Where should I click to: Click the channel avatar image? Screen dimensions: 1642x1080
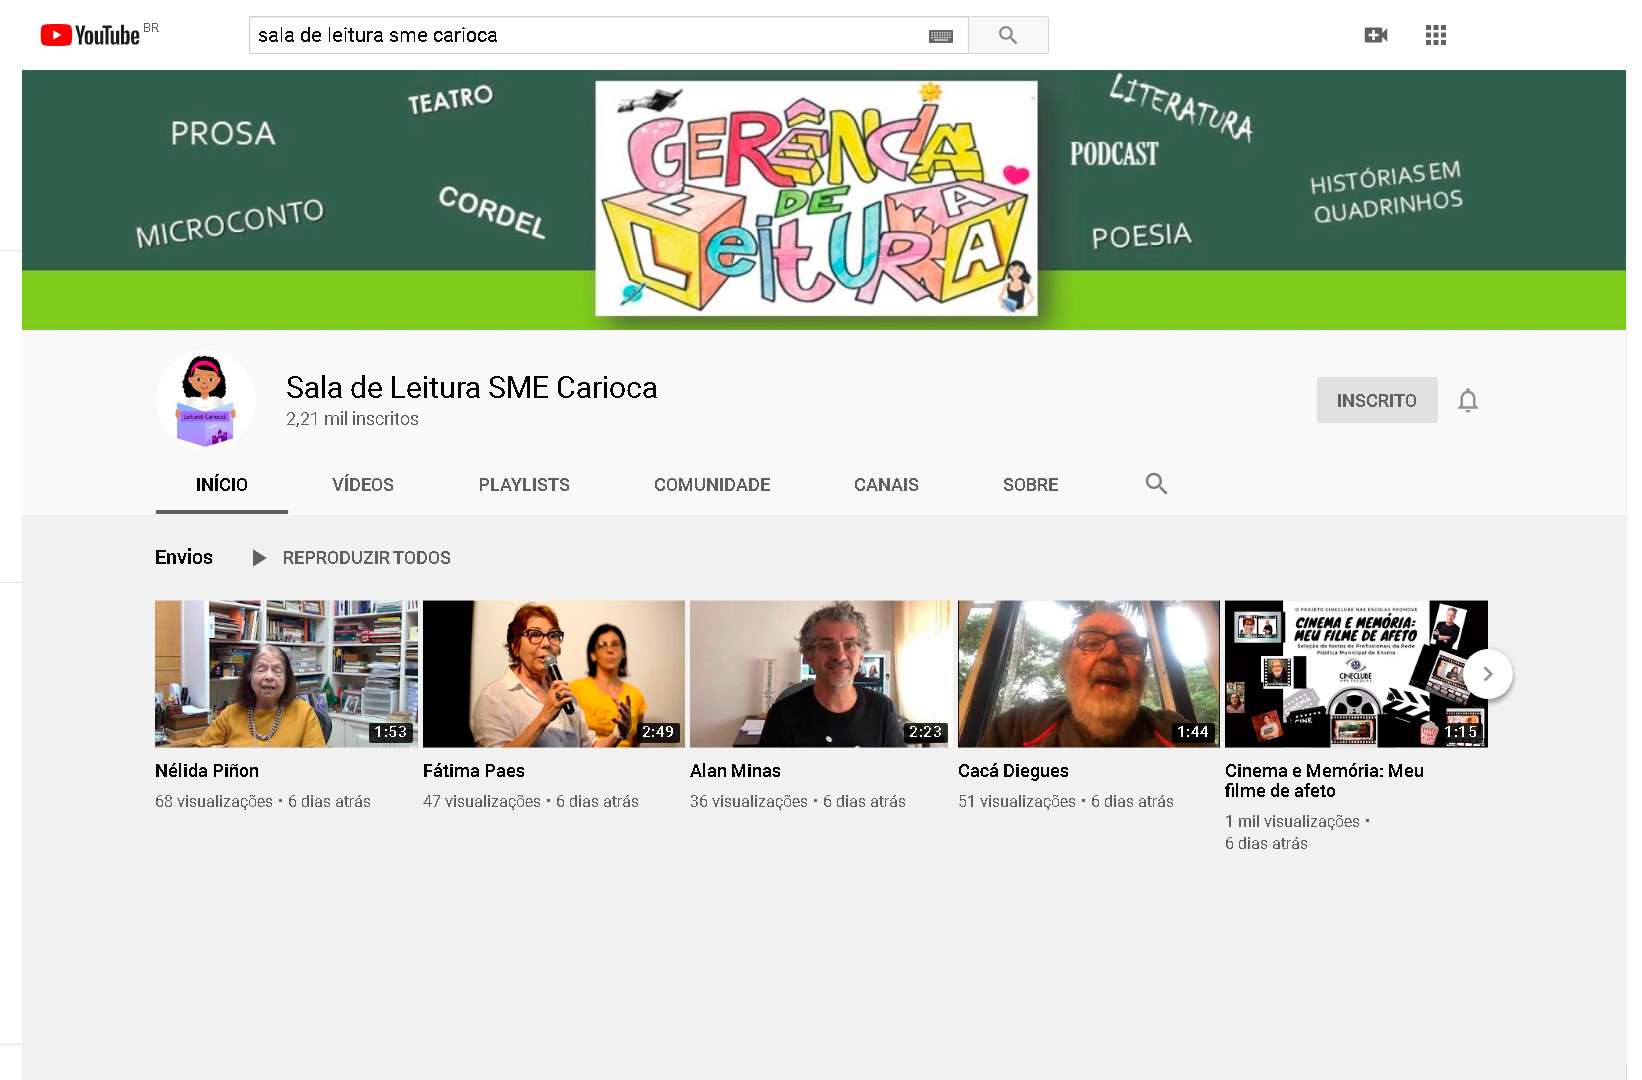[206, 399]
